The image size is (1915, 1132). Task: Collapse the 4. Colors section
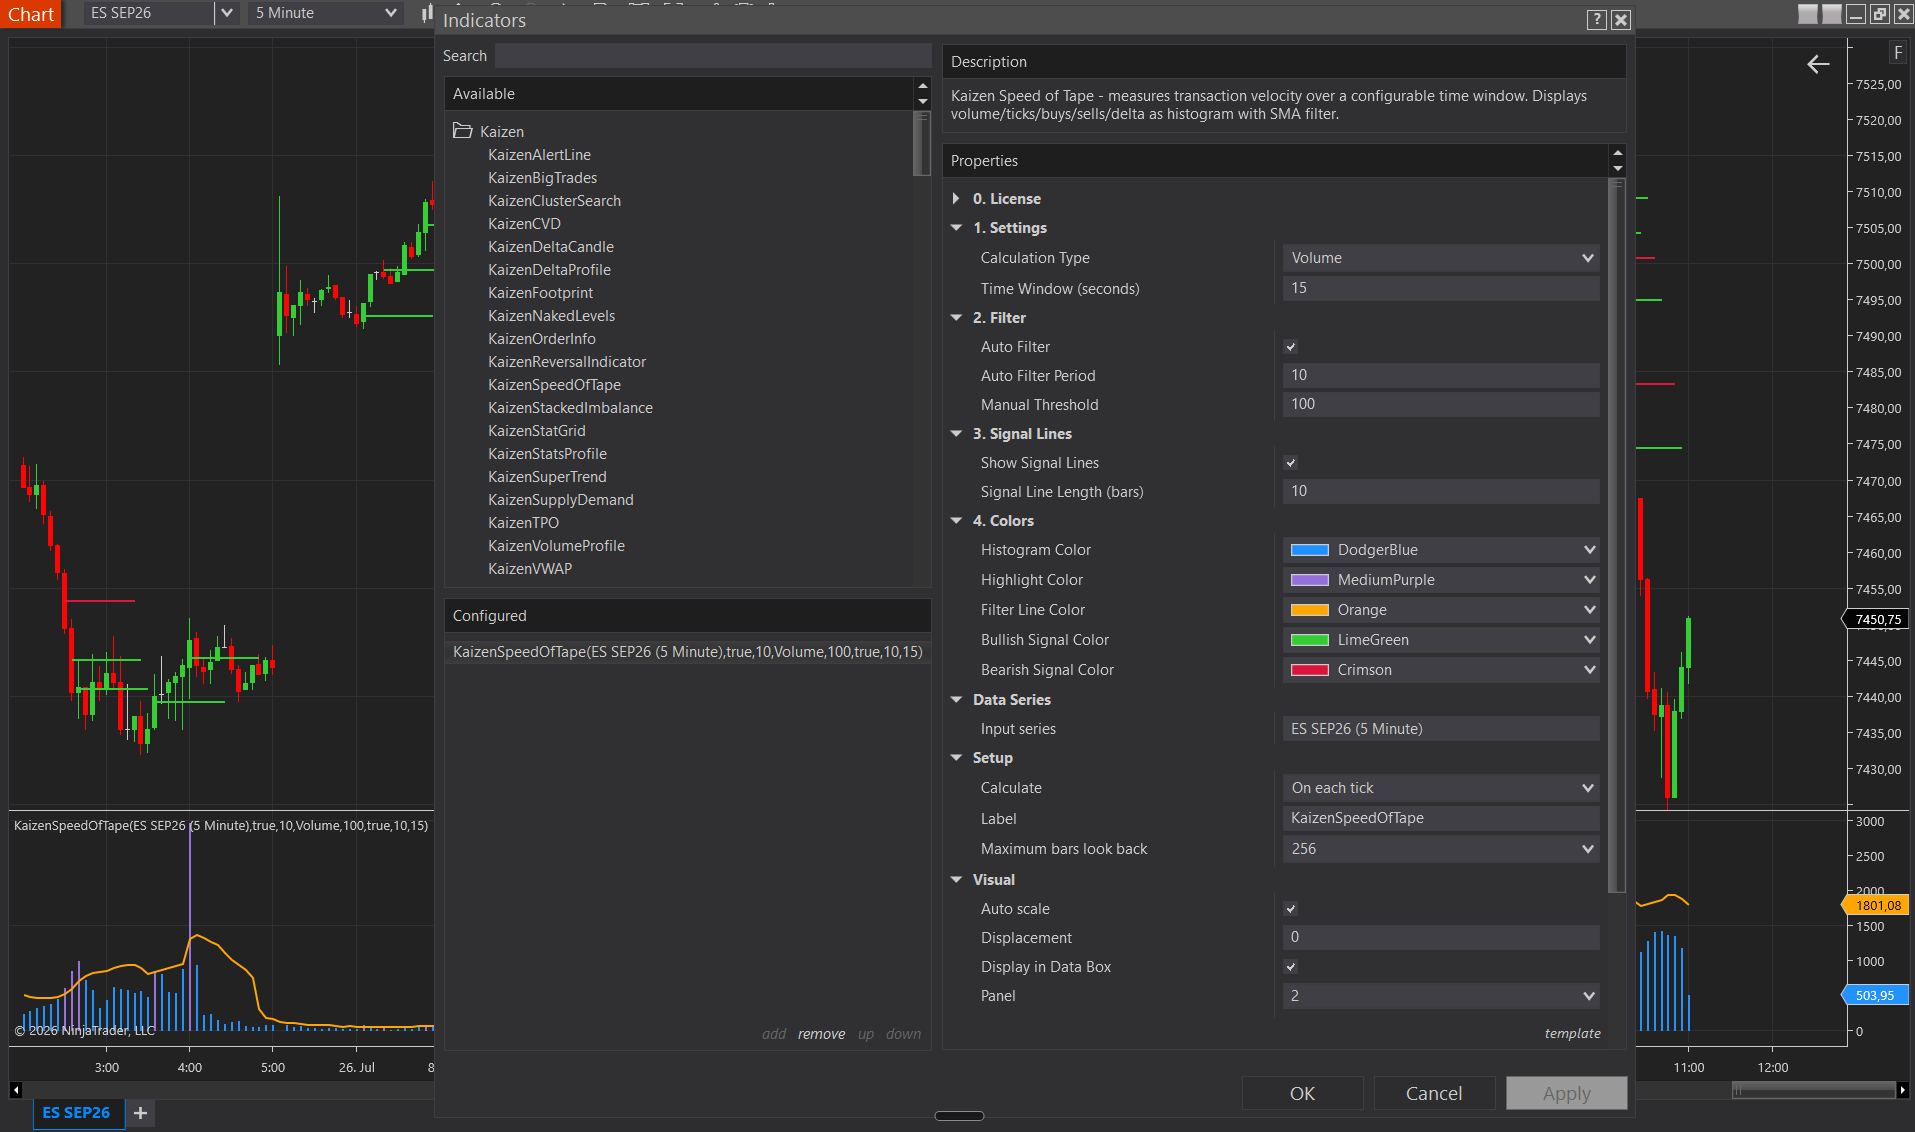coord(957,521)
